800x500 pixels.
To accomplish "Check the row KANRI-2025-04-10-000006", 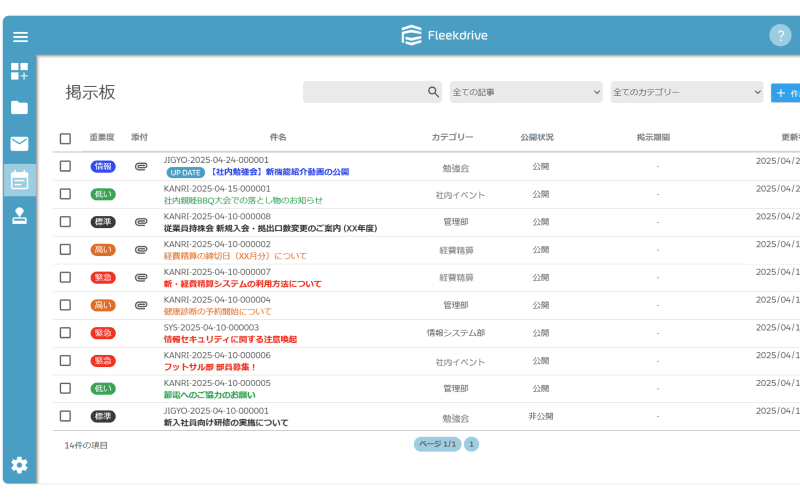I will [x=65, y=361].
